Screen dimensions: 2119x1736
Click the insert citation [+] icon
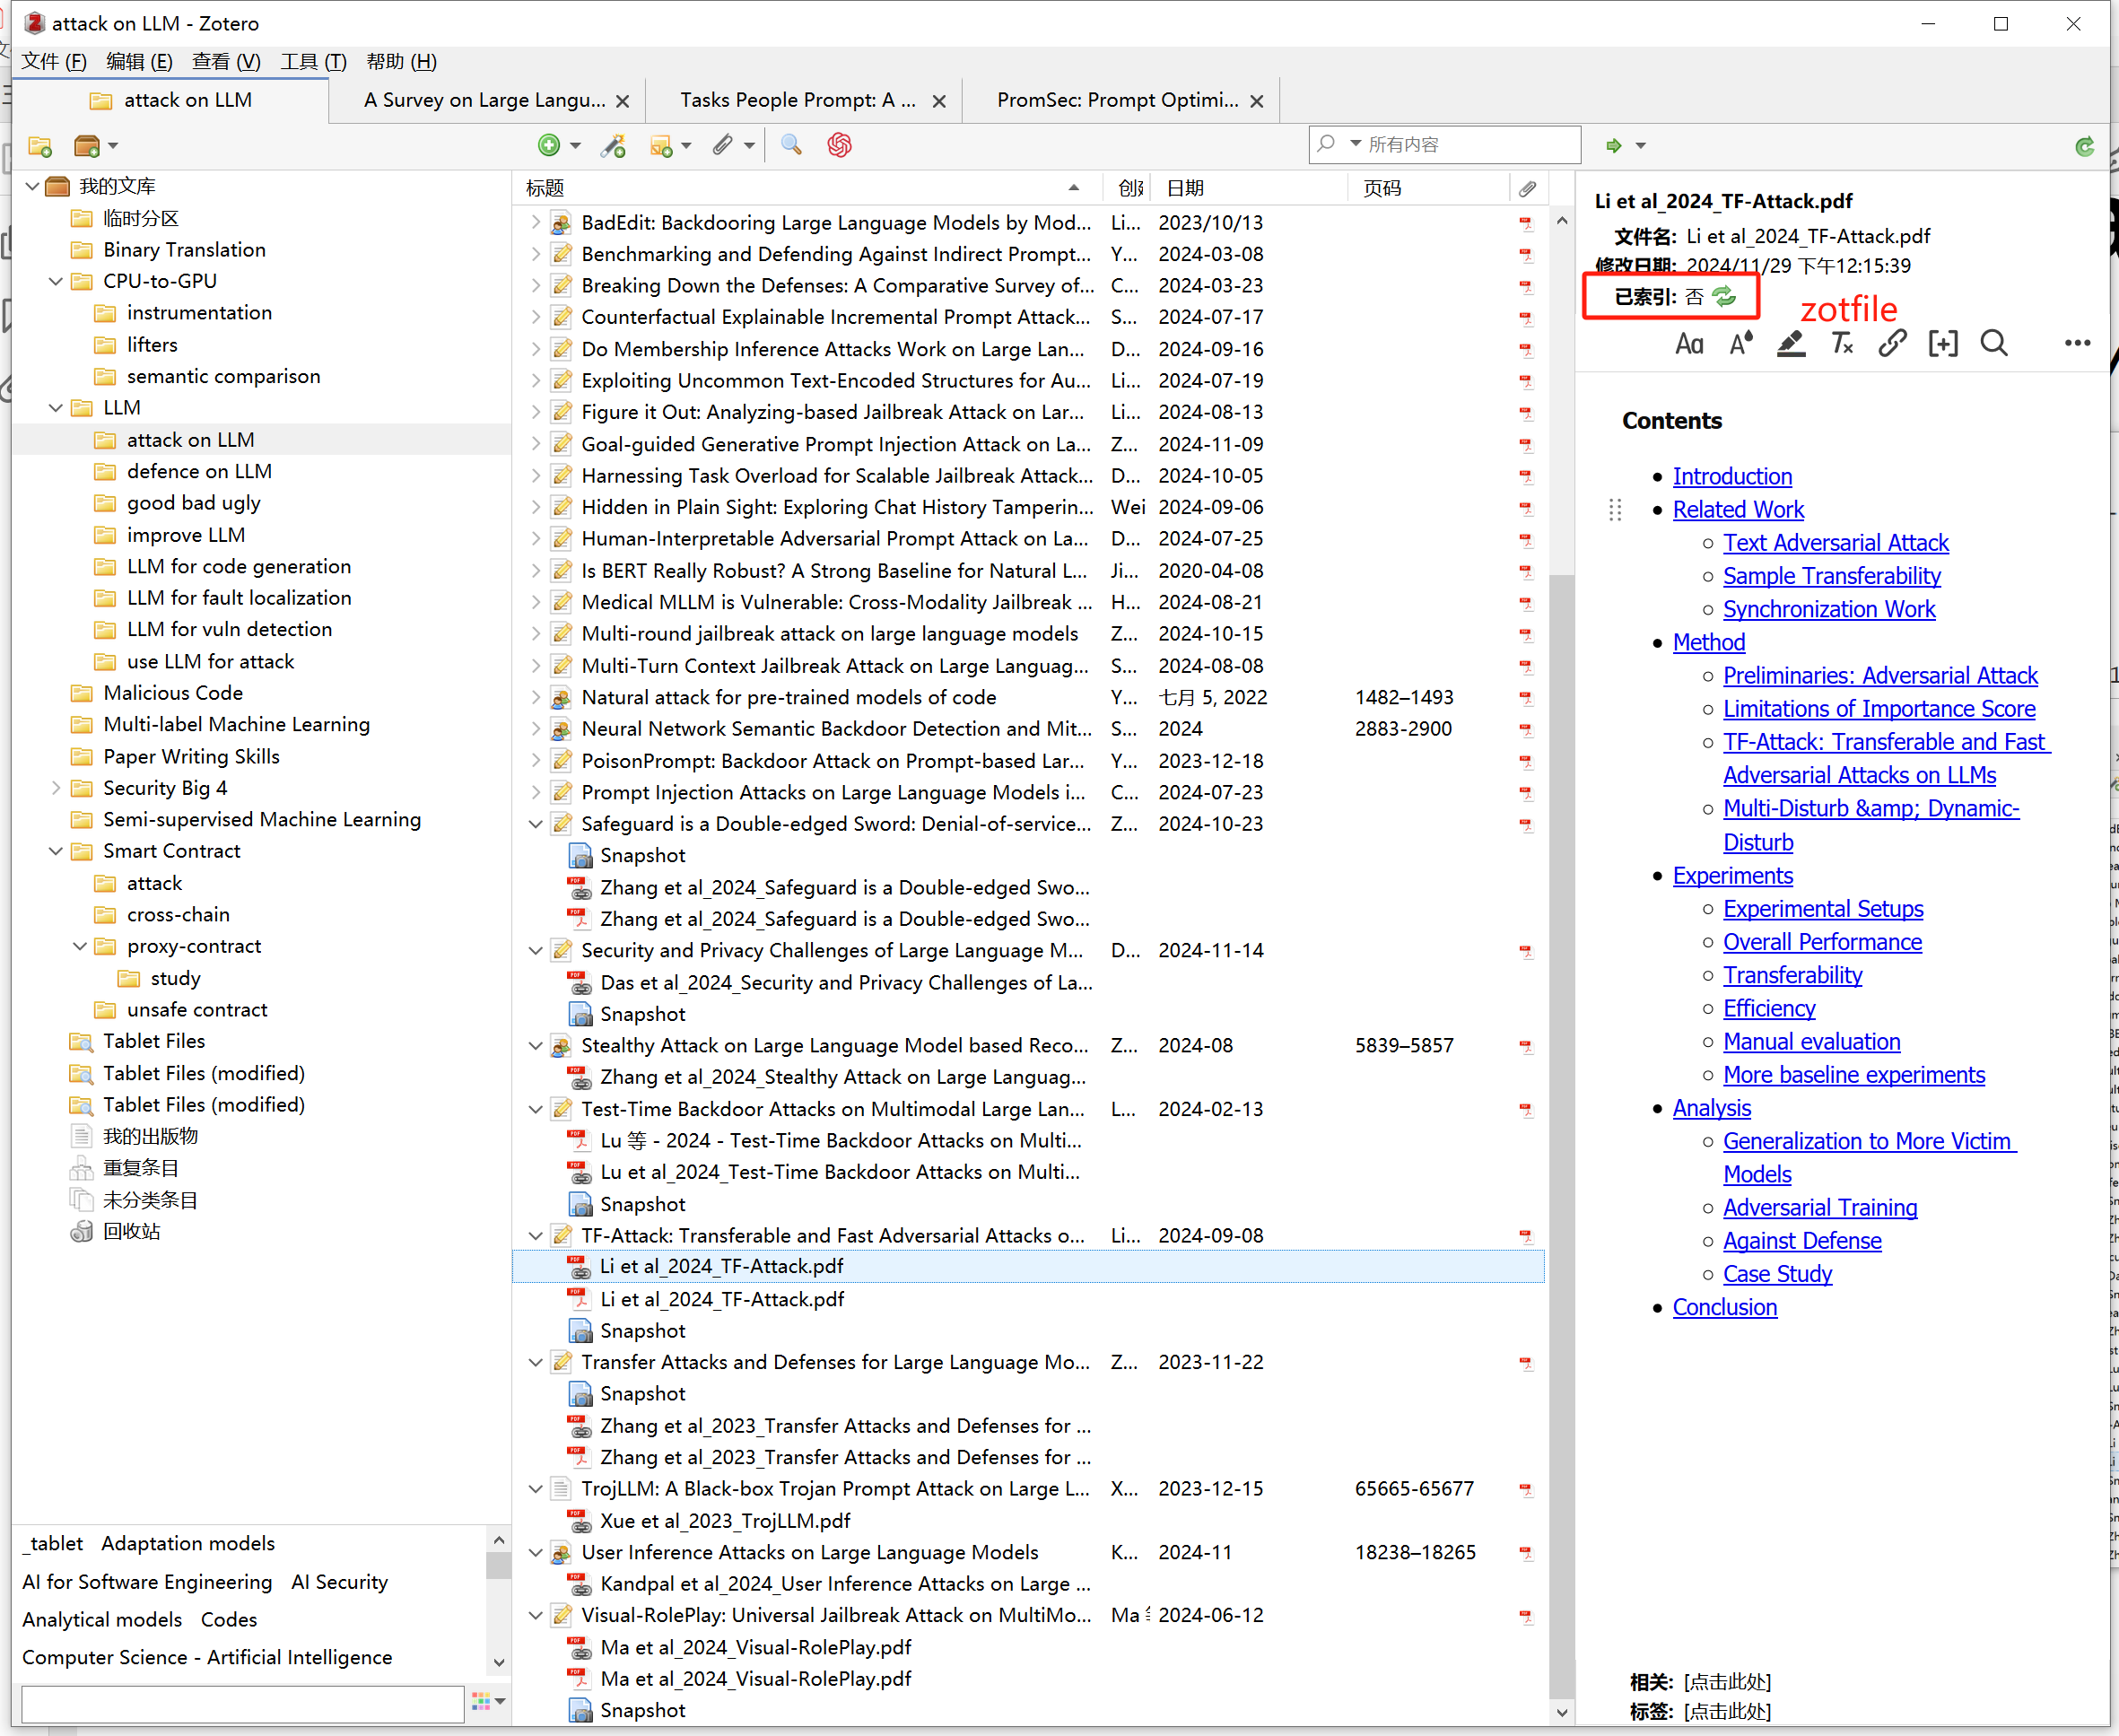coord(1943,344)
